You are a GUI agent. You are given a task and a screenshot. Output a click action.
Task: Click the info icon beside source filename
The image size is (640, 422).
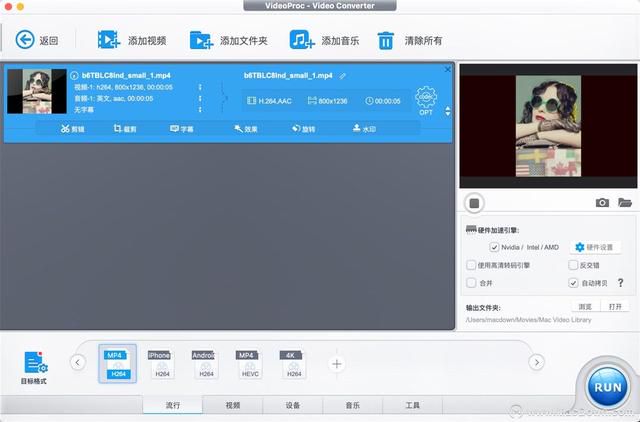[x=74, y=76]
